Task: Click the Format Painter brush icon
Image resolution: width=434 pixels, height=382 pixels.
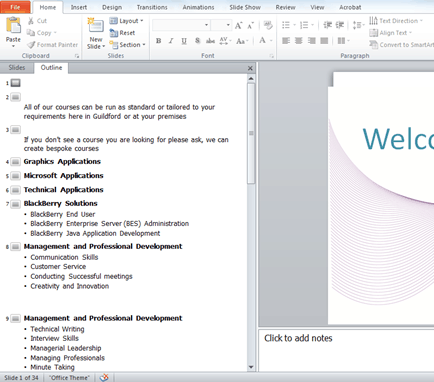Action: [x=31, y=45]
